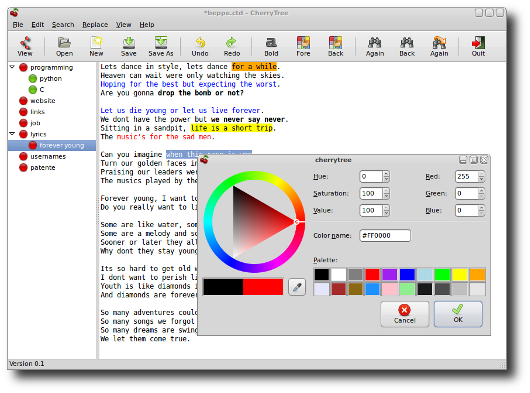Viewport: 530px width, 393px height.
Task: Open the Replace menu
Action: click(95, 25)
